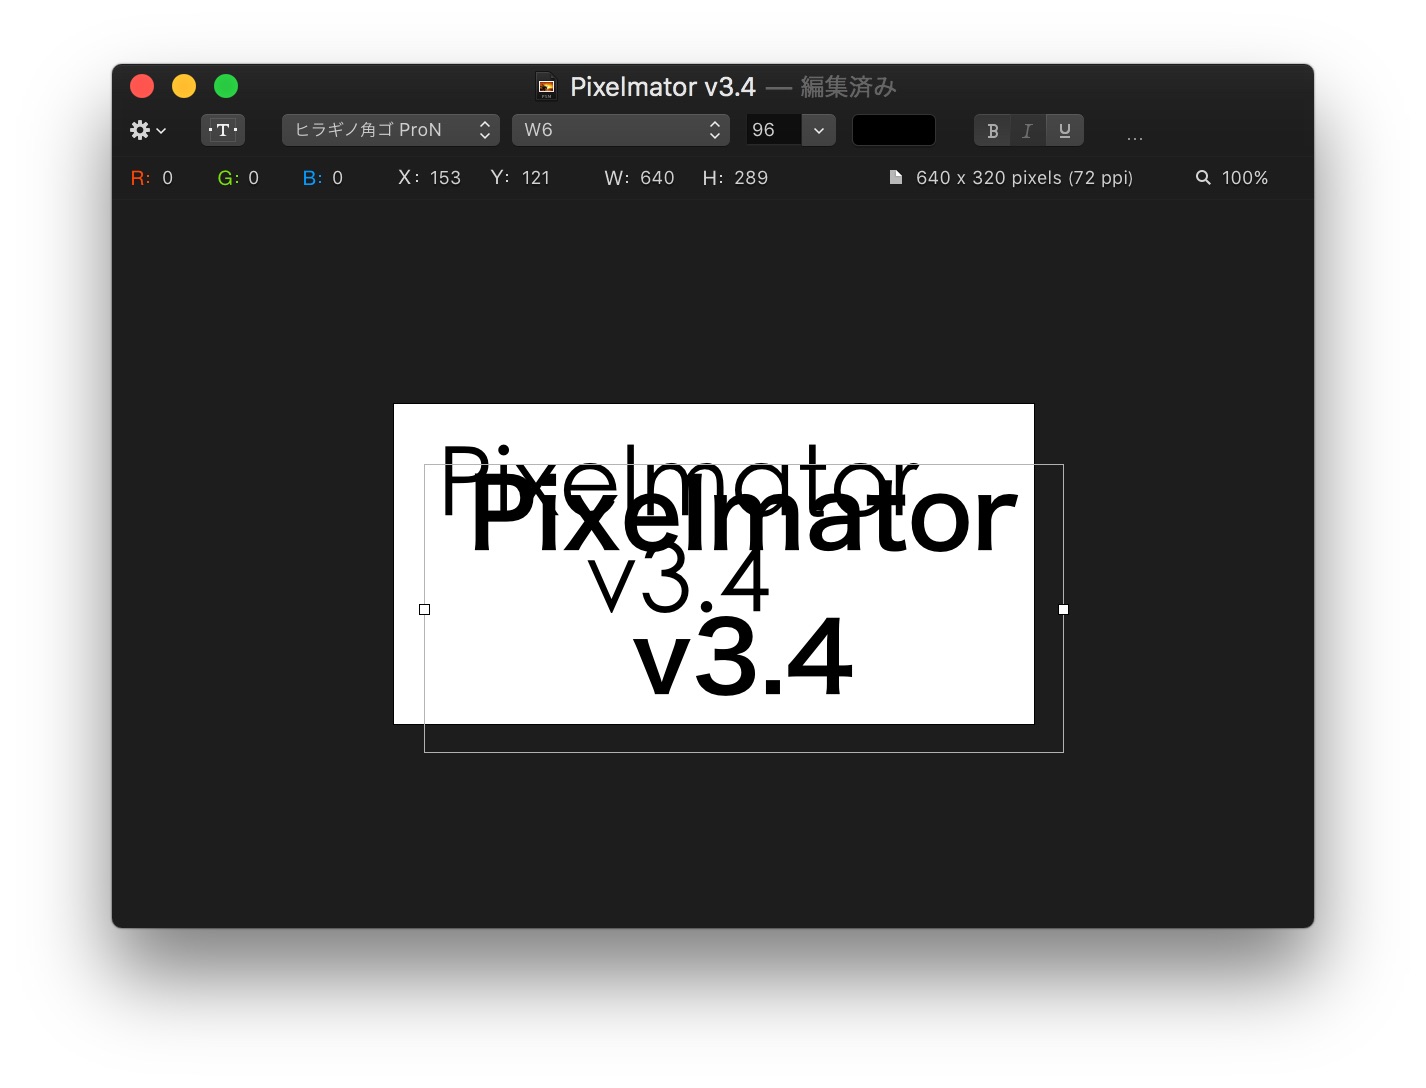The image size is (1426, 1088).
Task: Toggle bold formatting
Action: tap(992, 130)
